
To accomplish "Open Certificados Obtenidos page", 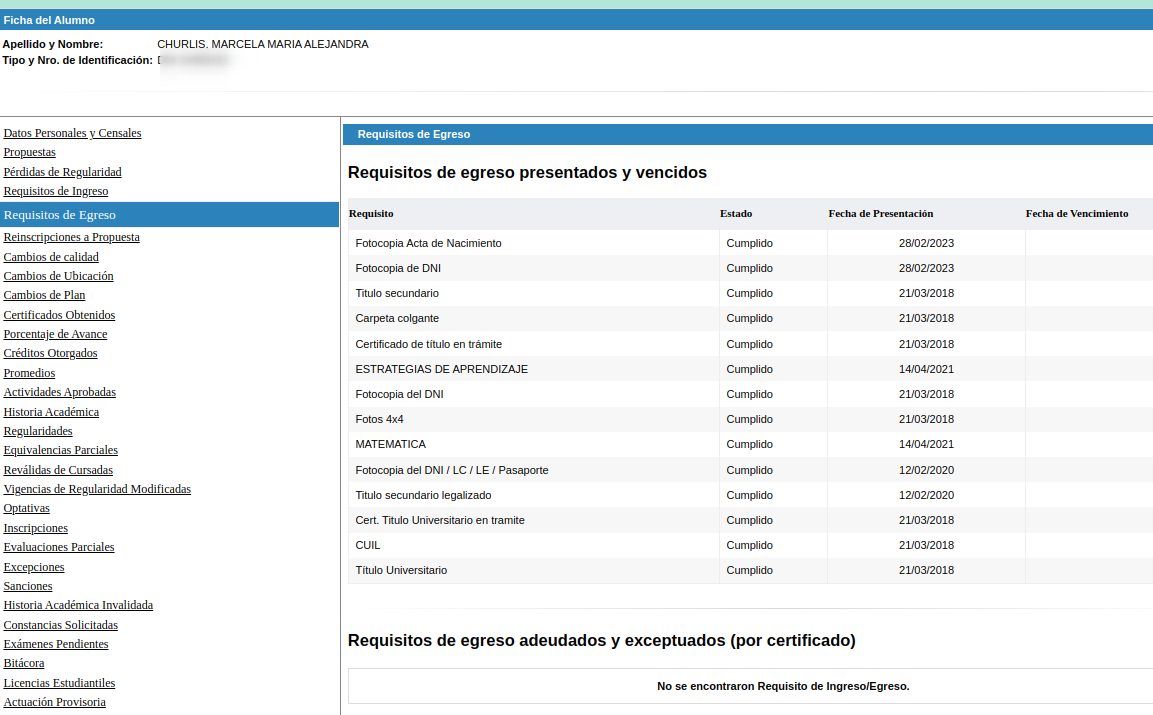I will point(60,315).
